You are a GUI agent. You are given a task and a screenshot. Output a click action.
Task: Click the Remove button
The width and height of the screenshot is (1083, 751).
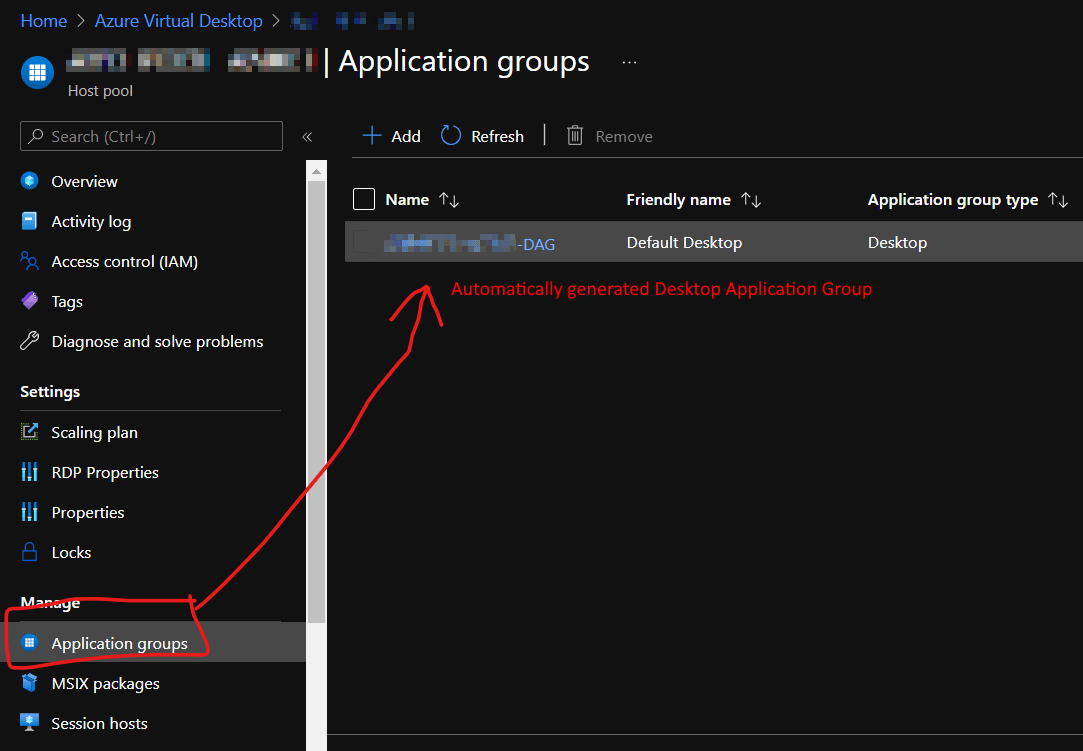(x=609, y=136)
